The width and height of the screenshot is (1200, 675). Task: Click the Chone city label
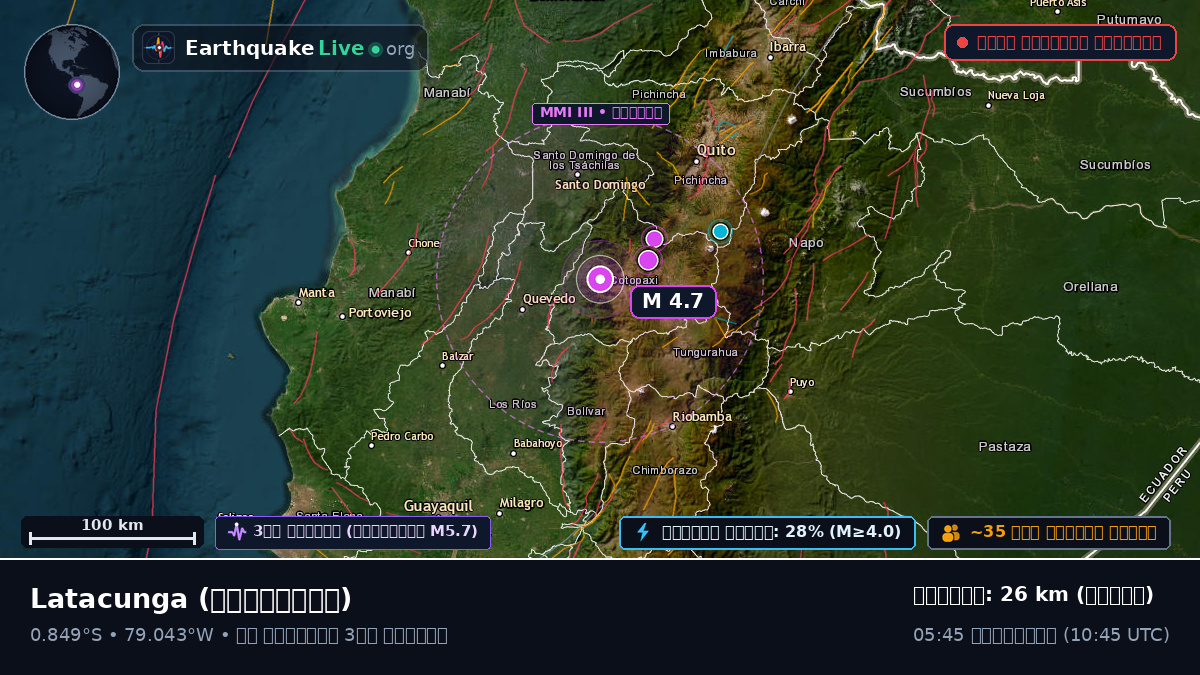click(x=424, y=243)
